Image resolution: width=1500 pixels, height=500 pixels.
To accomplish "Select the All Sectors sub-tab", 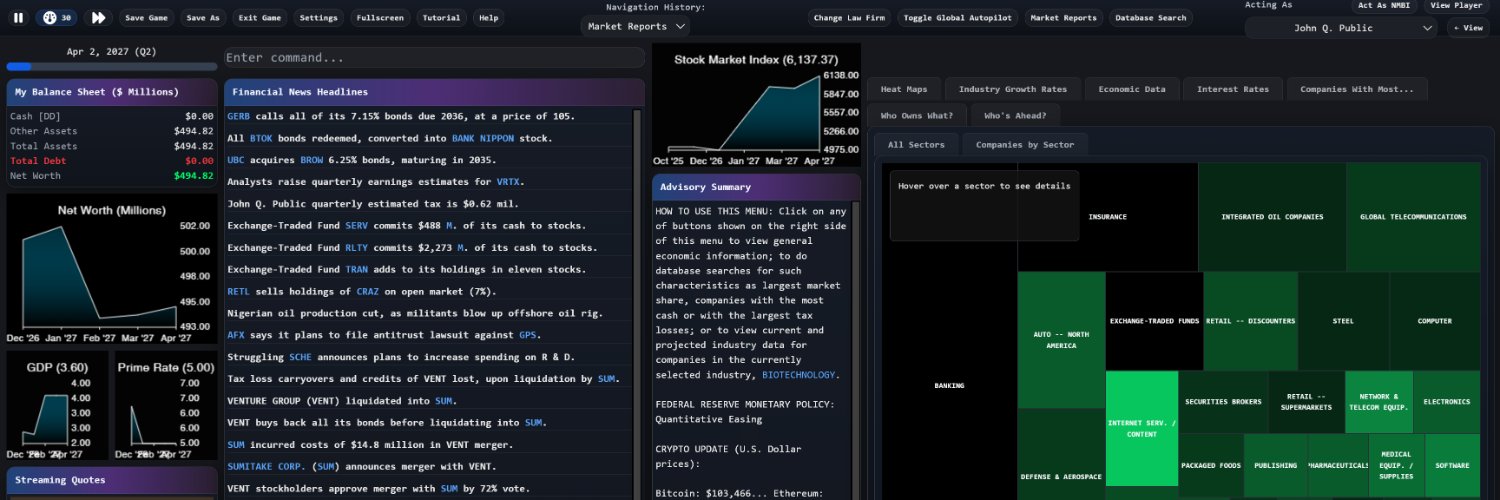I will tap(916, 145).
